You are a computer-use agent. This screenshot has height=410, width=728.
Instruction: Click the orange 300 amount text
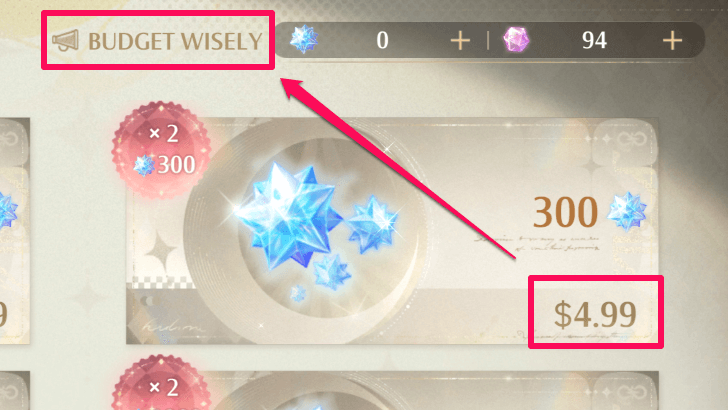click(565, 212)
